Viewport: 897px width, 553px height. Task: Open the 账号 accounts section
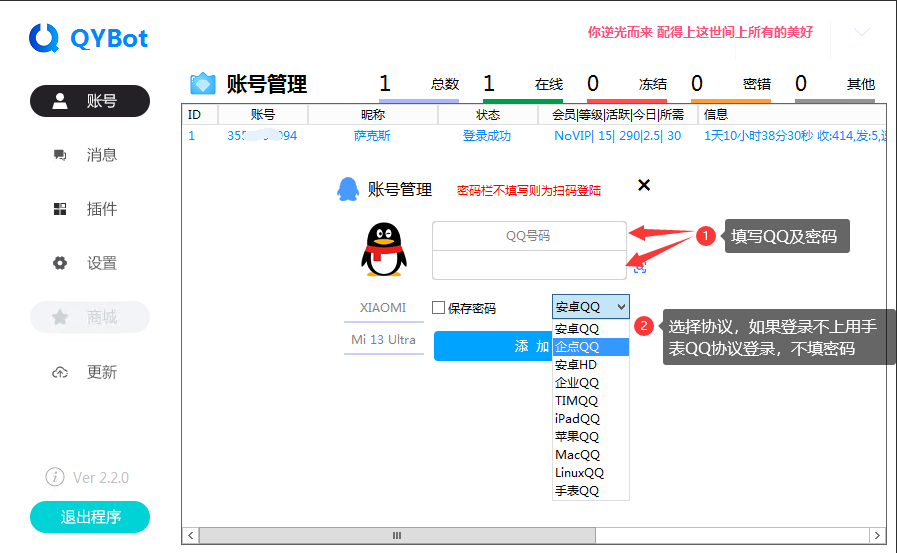90,101
